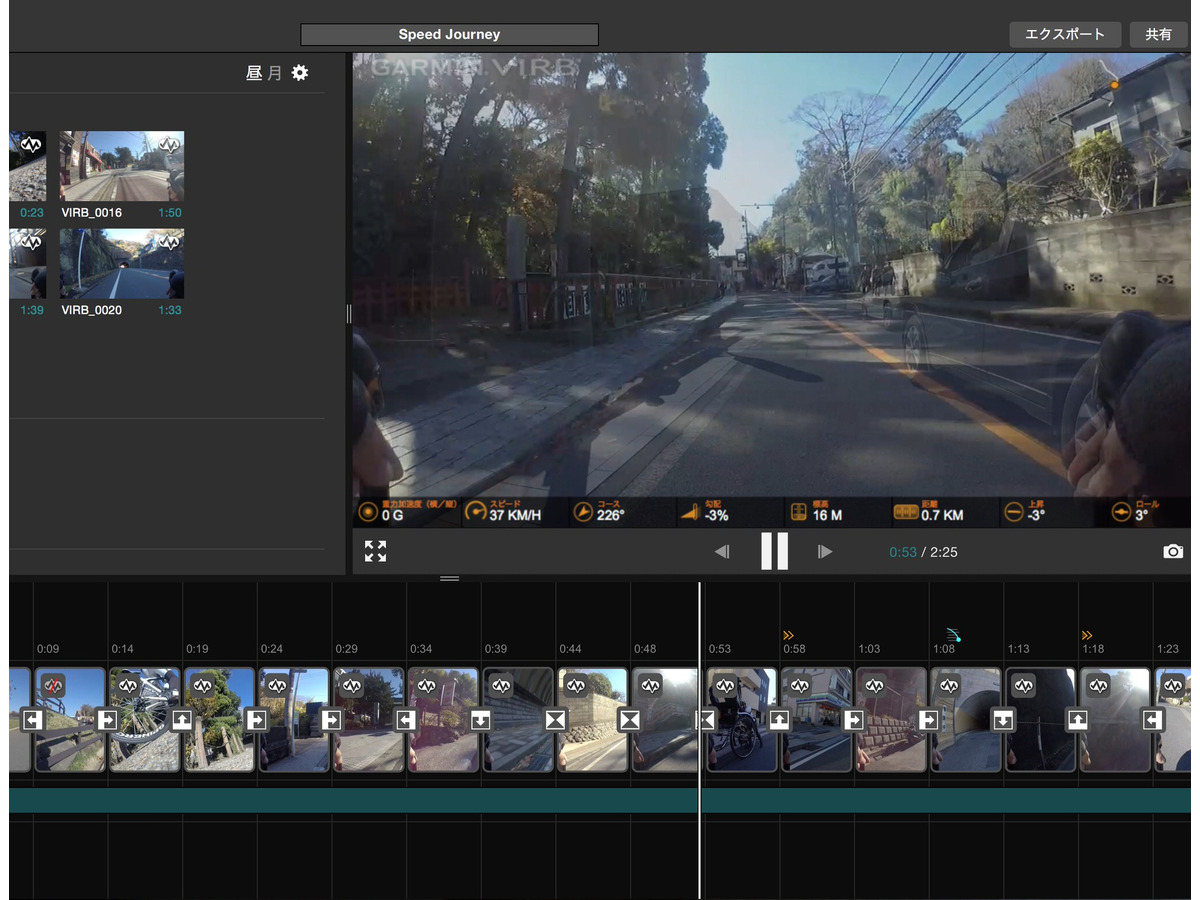Screen dimensions: 1200x900
Task: Click the 共有 share button
Action: 1159,34
